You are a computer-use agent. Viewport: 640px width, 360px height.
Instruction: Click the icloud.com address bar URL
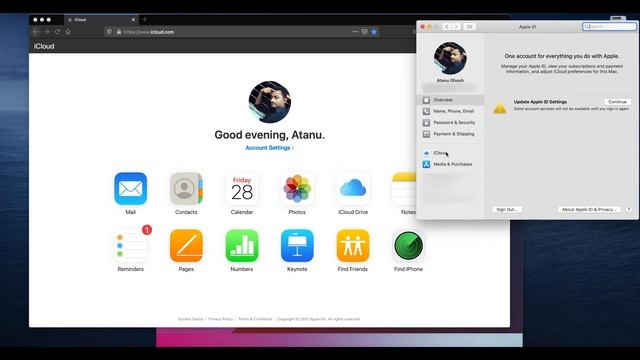coord(149,32)
